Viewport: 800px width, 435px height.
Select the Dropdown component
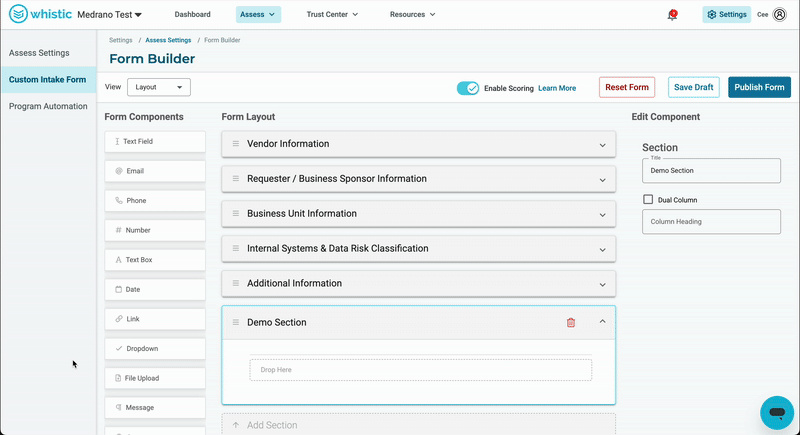(x=155, y=348)
